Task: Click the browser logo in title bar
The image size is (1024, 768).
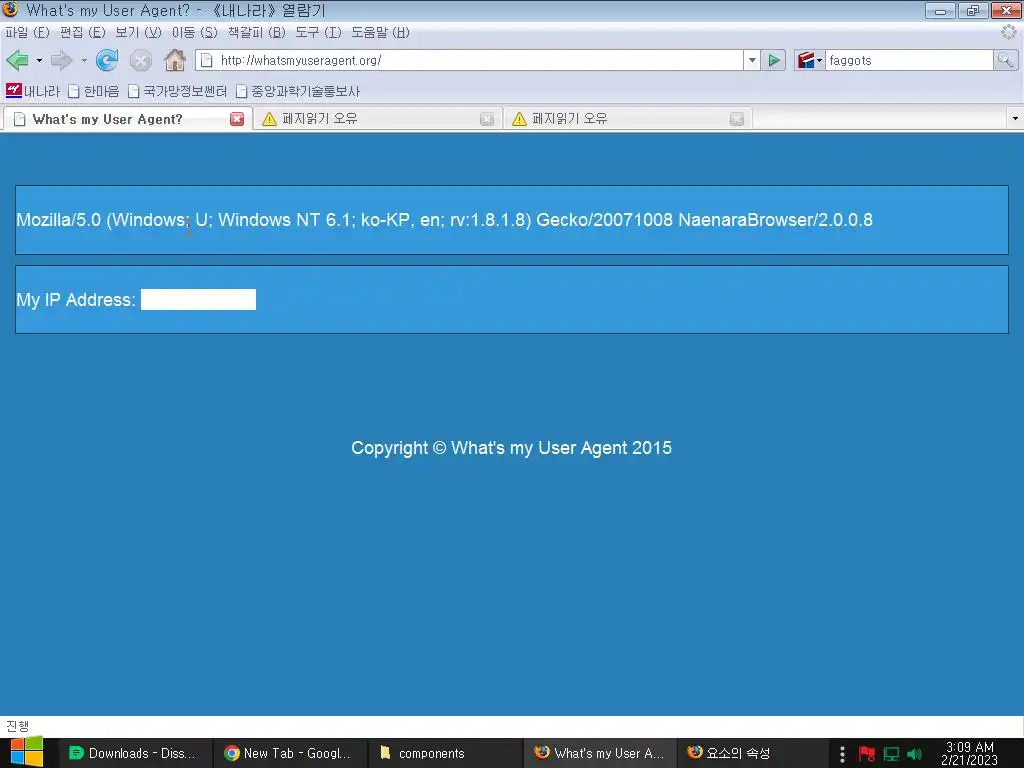Action: point(10,9)
